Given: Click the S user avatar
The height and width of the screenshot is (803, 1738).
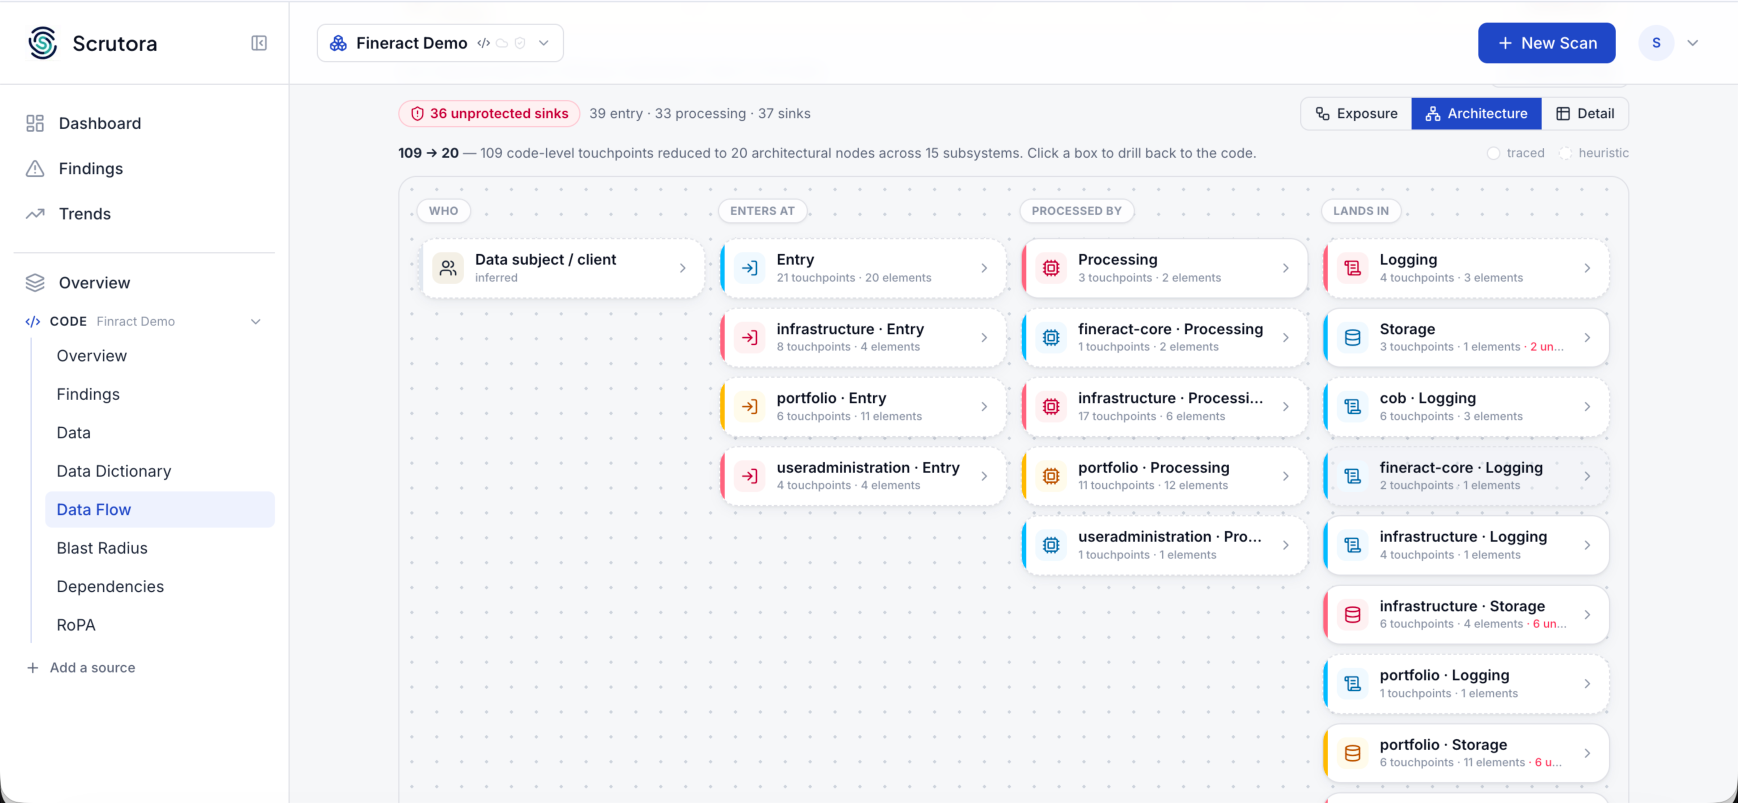Looking at the screenshot, I should (1656, 43).
